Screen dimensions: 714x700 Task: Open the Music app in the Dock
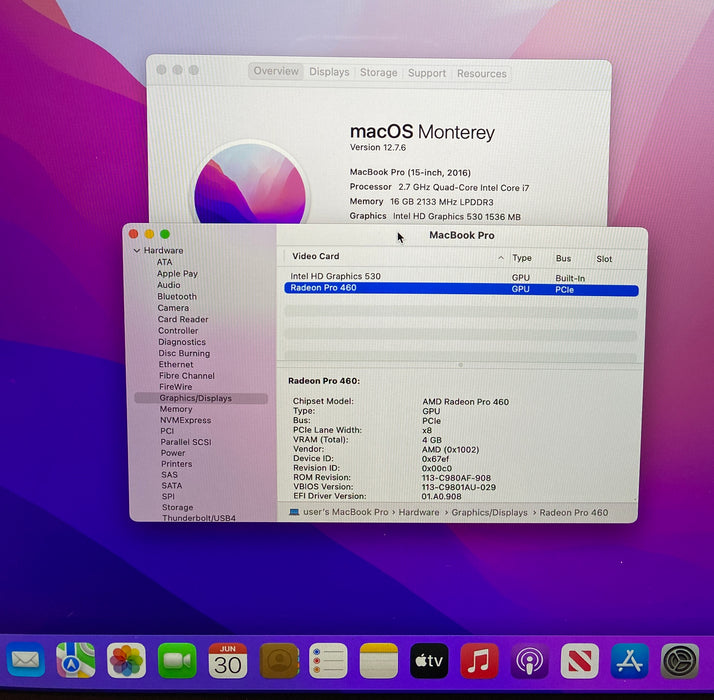[479, 660]
